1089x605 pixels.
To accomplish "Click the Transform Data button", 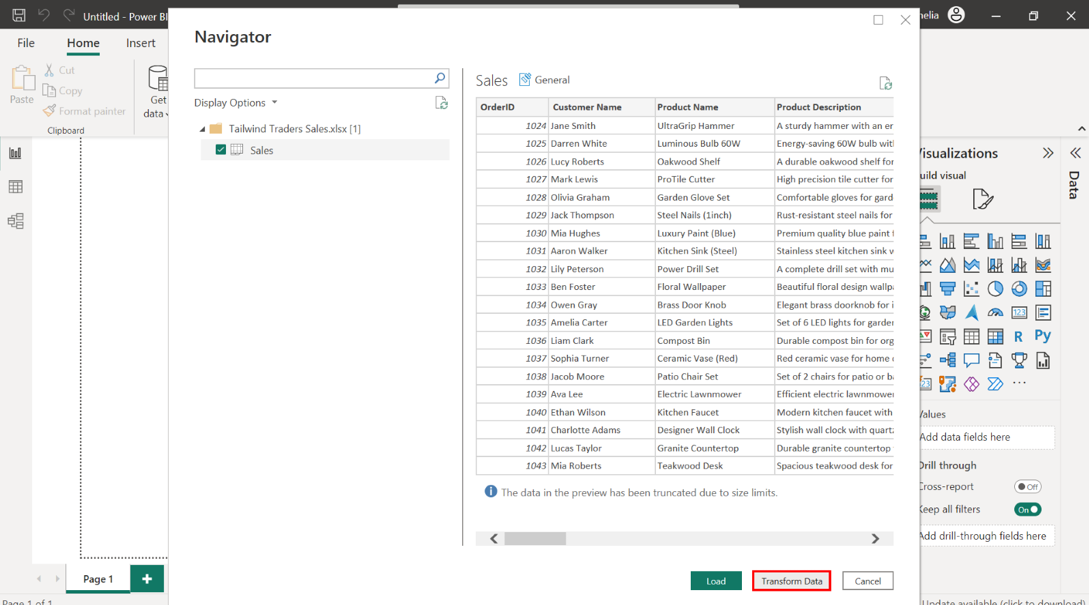I will 791,581.
